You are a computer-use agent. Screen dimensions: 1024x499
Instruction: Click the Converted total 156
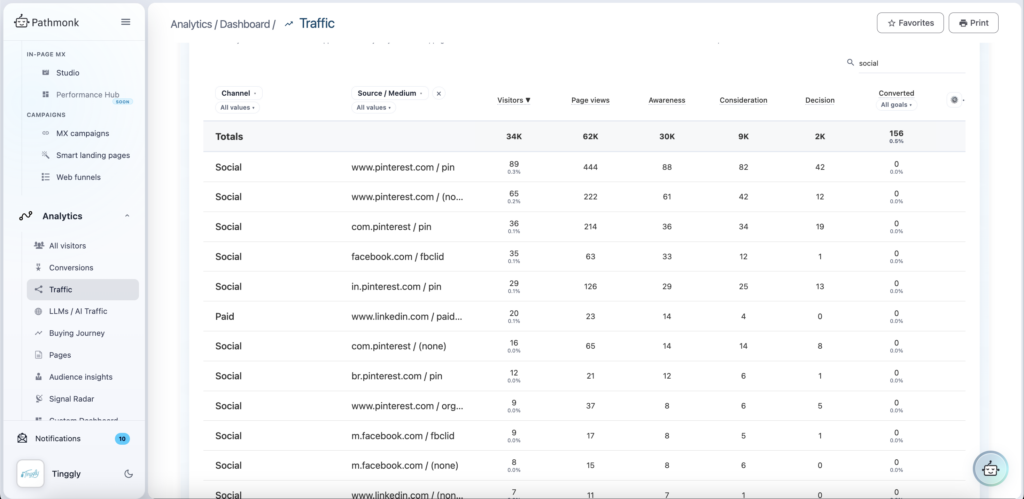click(x=896, y=133)
